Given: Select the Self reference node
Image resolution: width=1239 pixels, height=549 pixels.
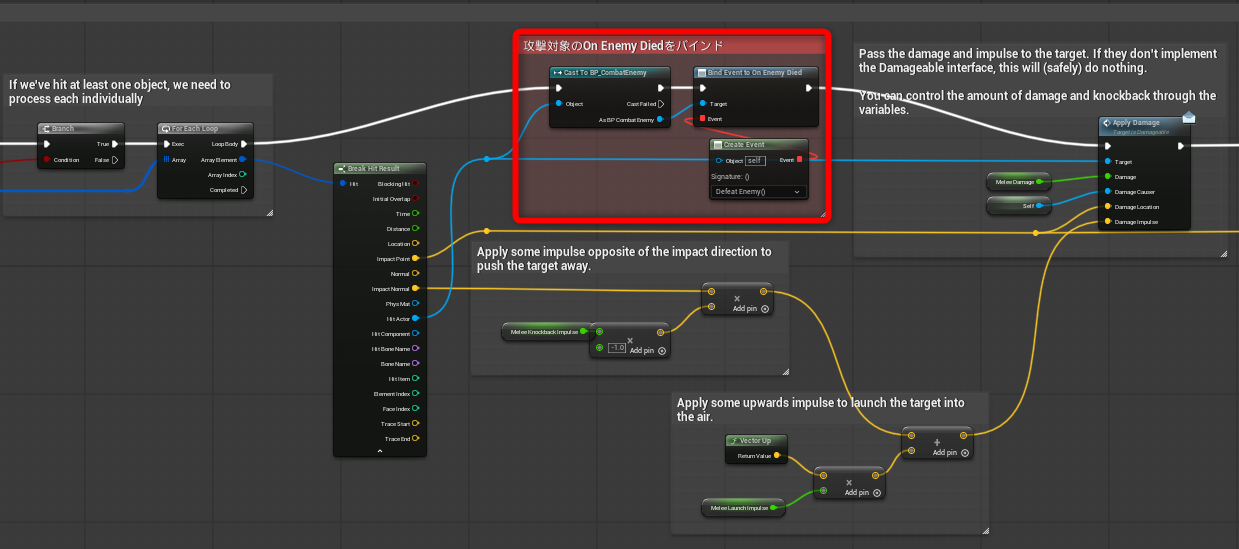Looking at the screenshot, I should [1019, 206].
